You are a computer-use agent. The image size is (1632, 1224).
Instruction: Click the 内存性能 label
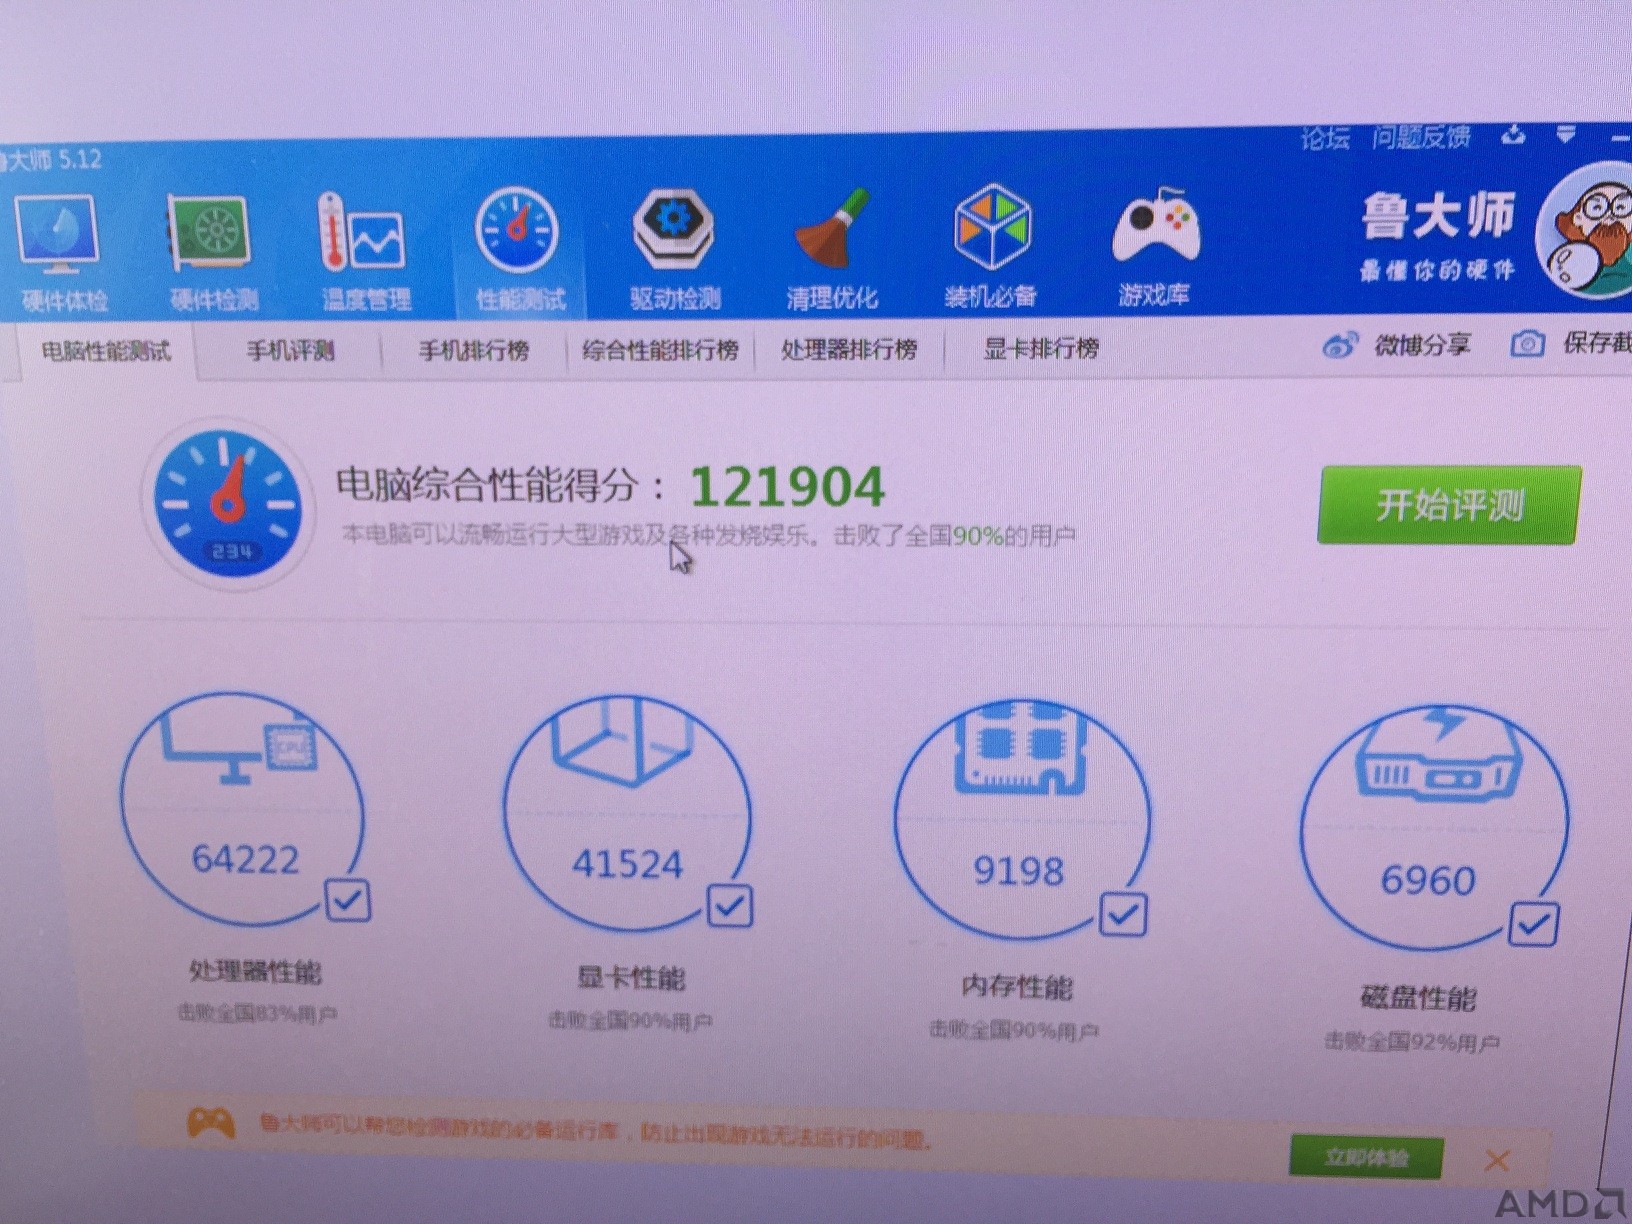(x=1016, y=987)
